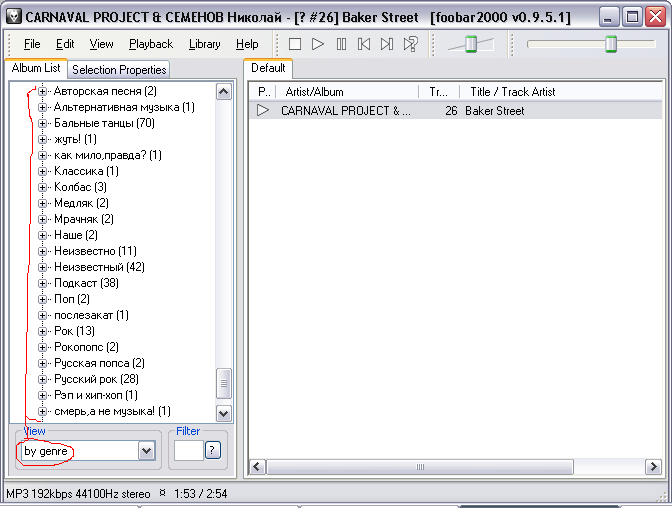Open the File menu

pos(32,44)
